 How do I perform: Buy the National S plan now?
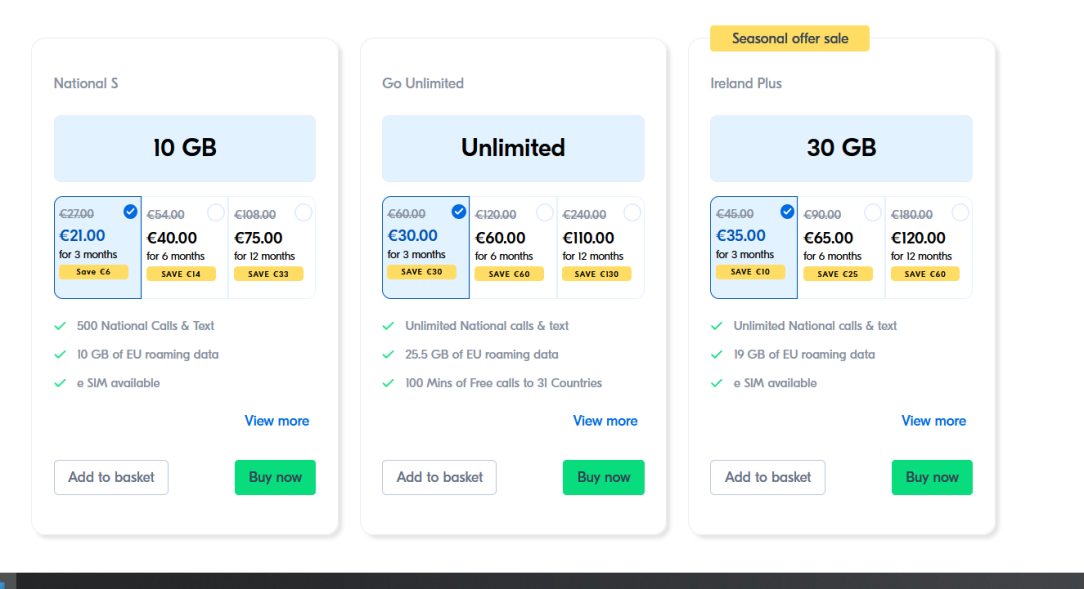[275, 477]
